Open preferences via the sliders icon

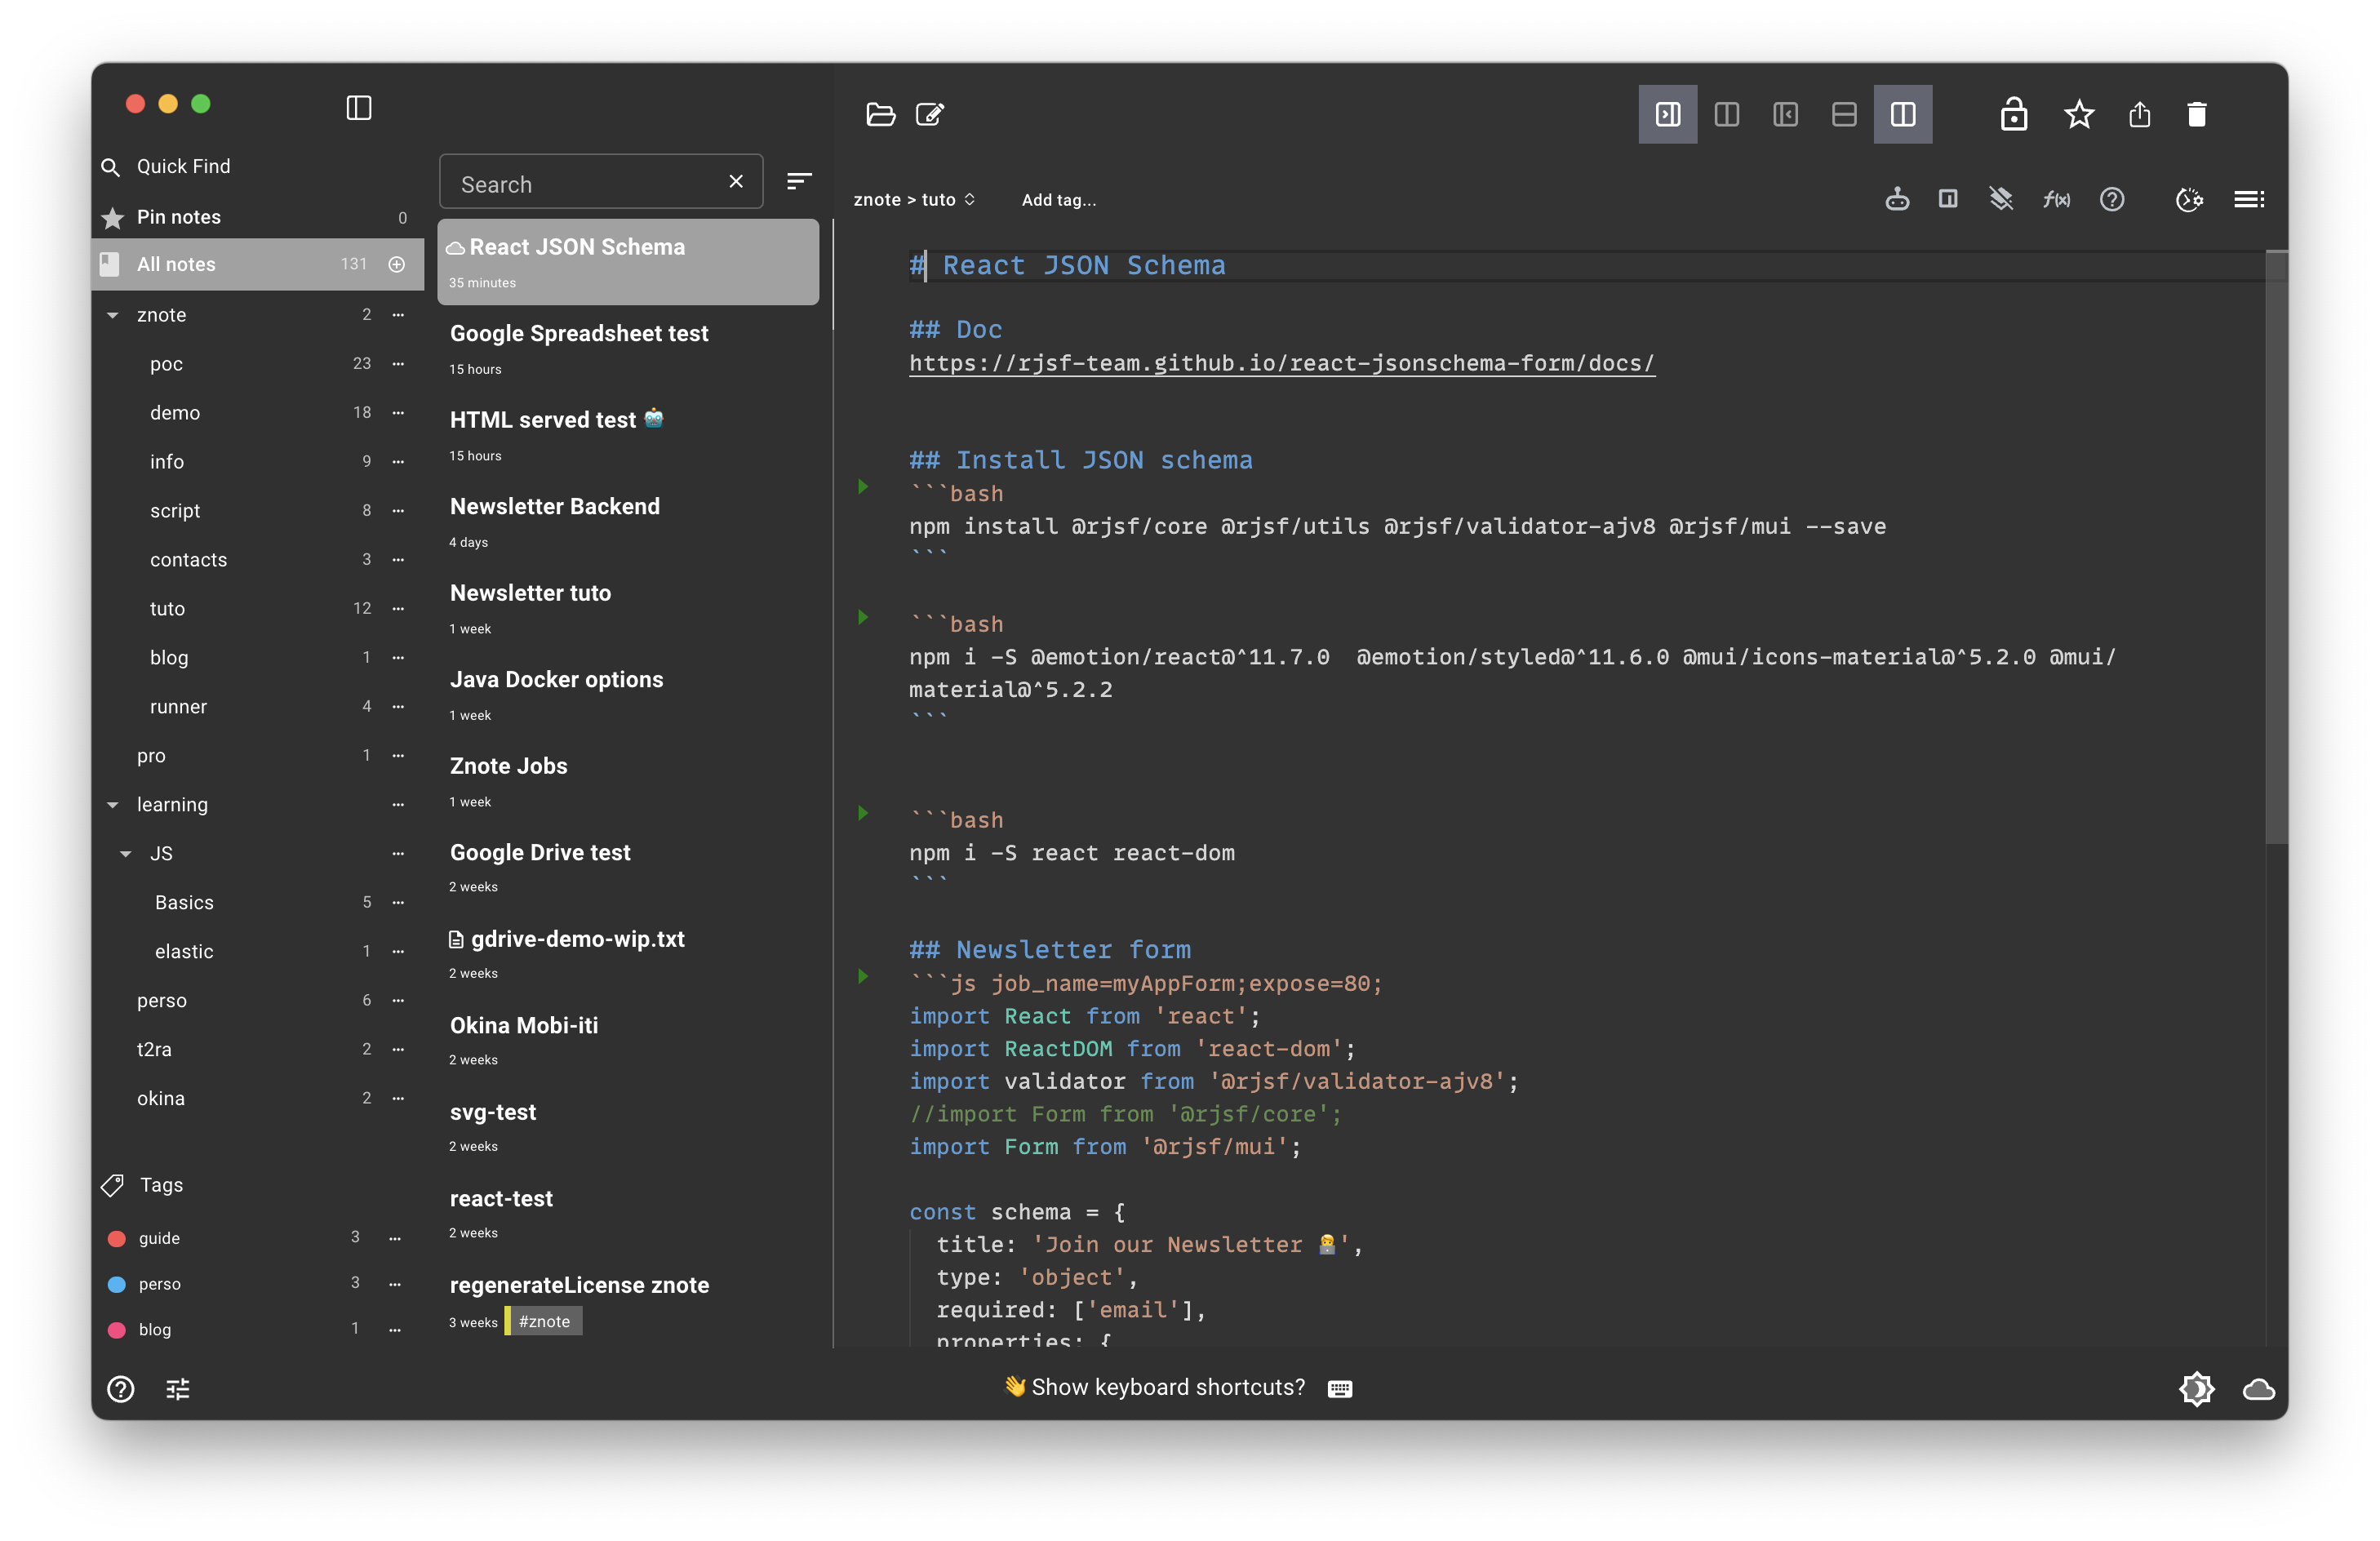click(178, 1388)
